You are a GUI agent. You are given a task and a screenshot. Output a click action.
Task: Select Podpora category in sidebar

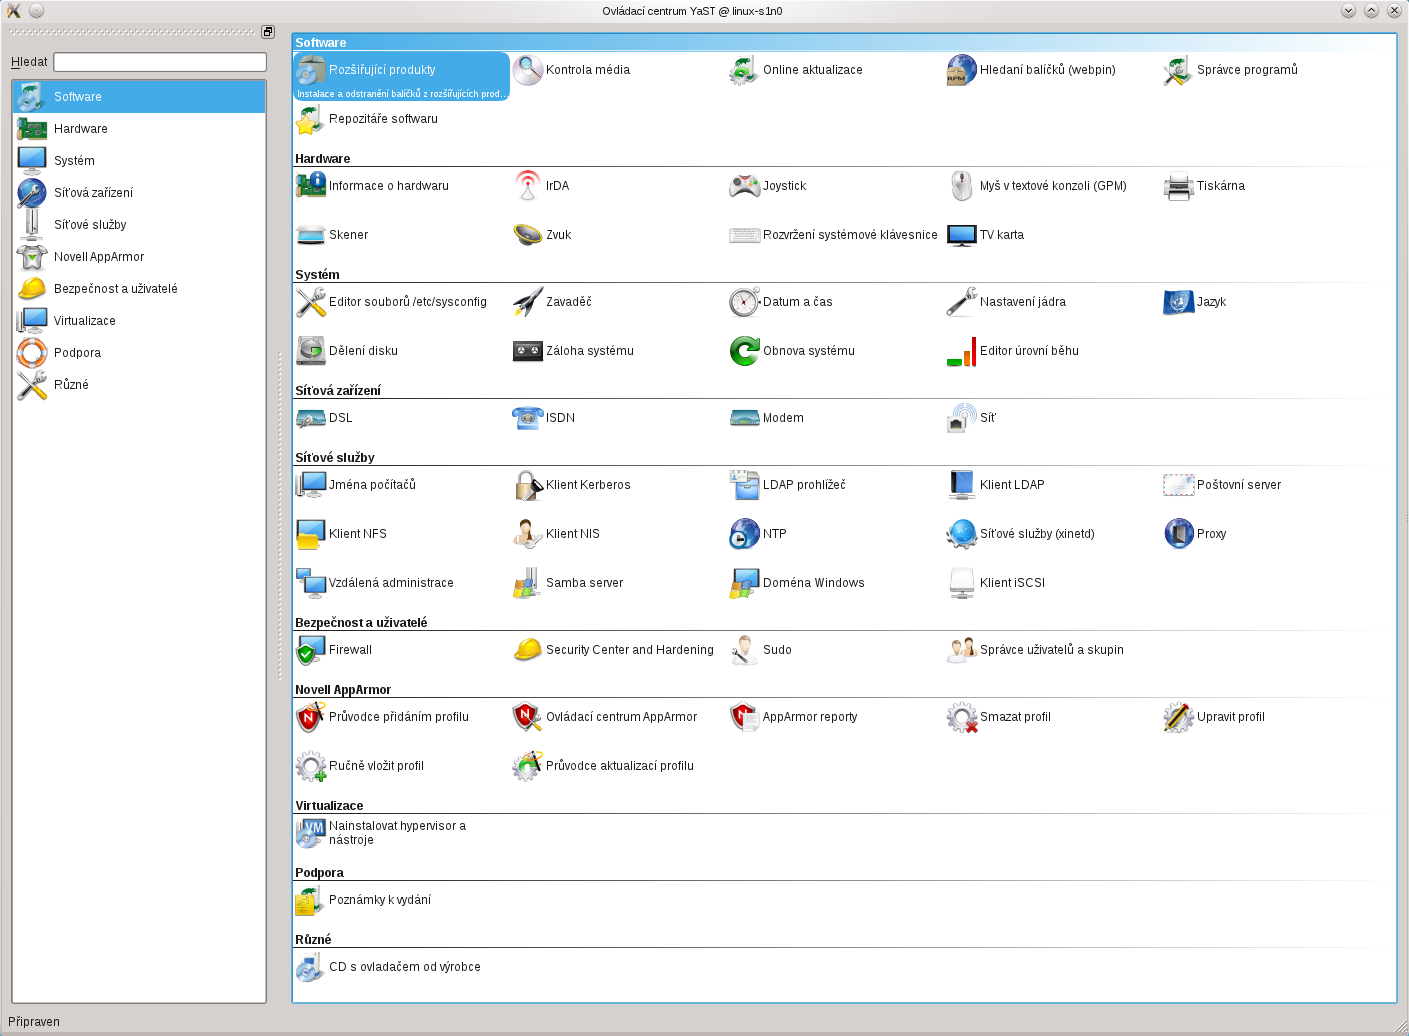pos(139,353)
